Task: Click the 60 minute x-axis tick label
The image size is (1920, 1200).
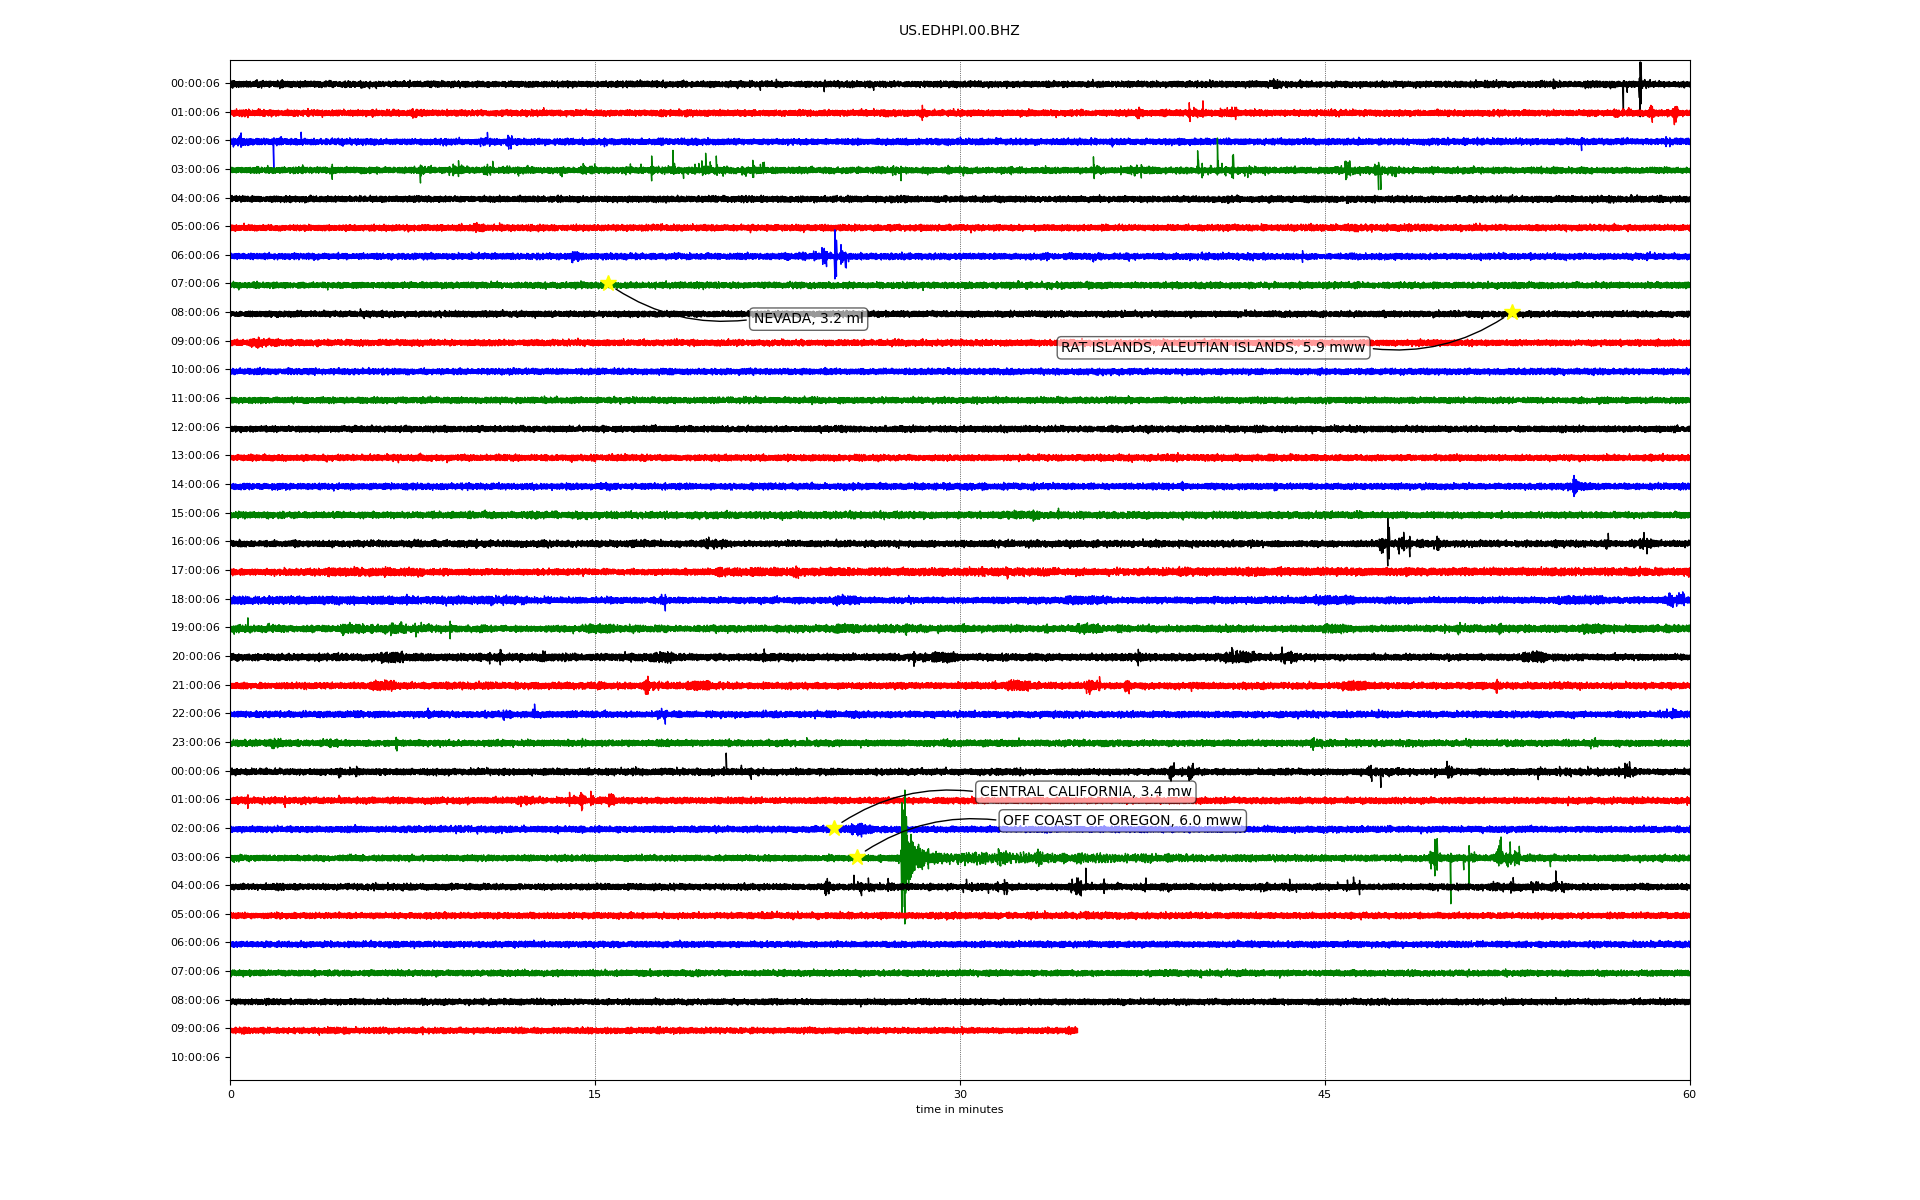Action: (x=1688, y=1094)
